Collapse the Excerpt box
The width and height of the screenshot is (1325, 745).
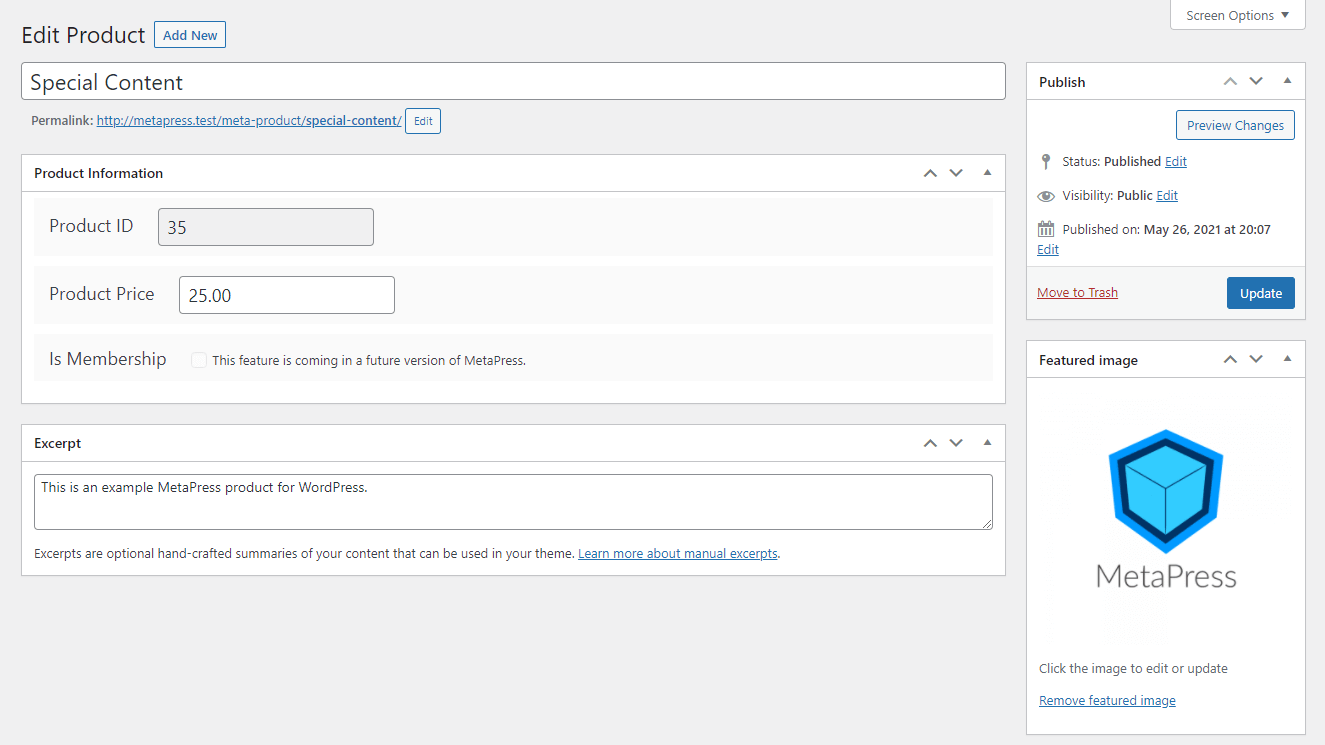[x=987, y=442]
